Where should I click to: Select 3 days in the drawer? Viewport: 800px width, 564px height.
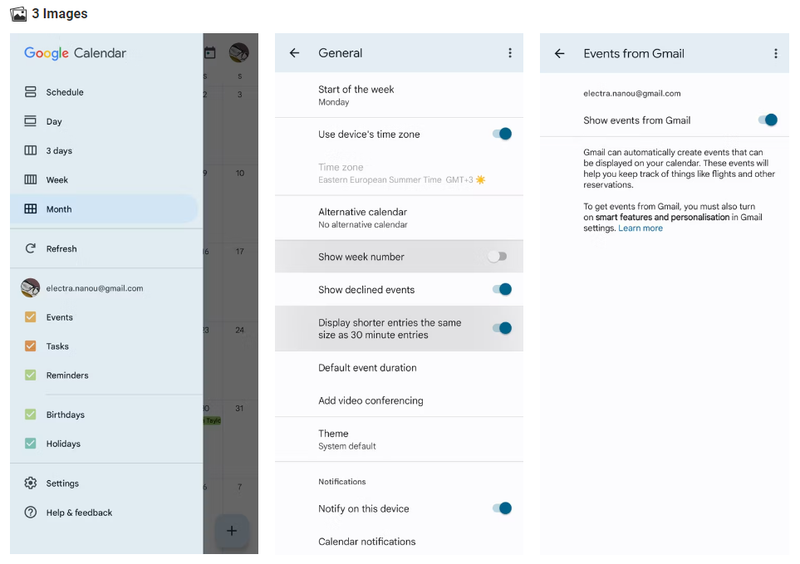[106, 150]
